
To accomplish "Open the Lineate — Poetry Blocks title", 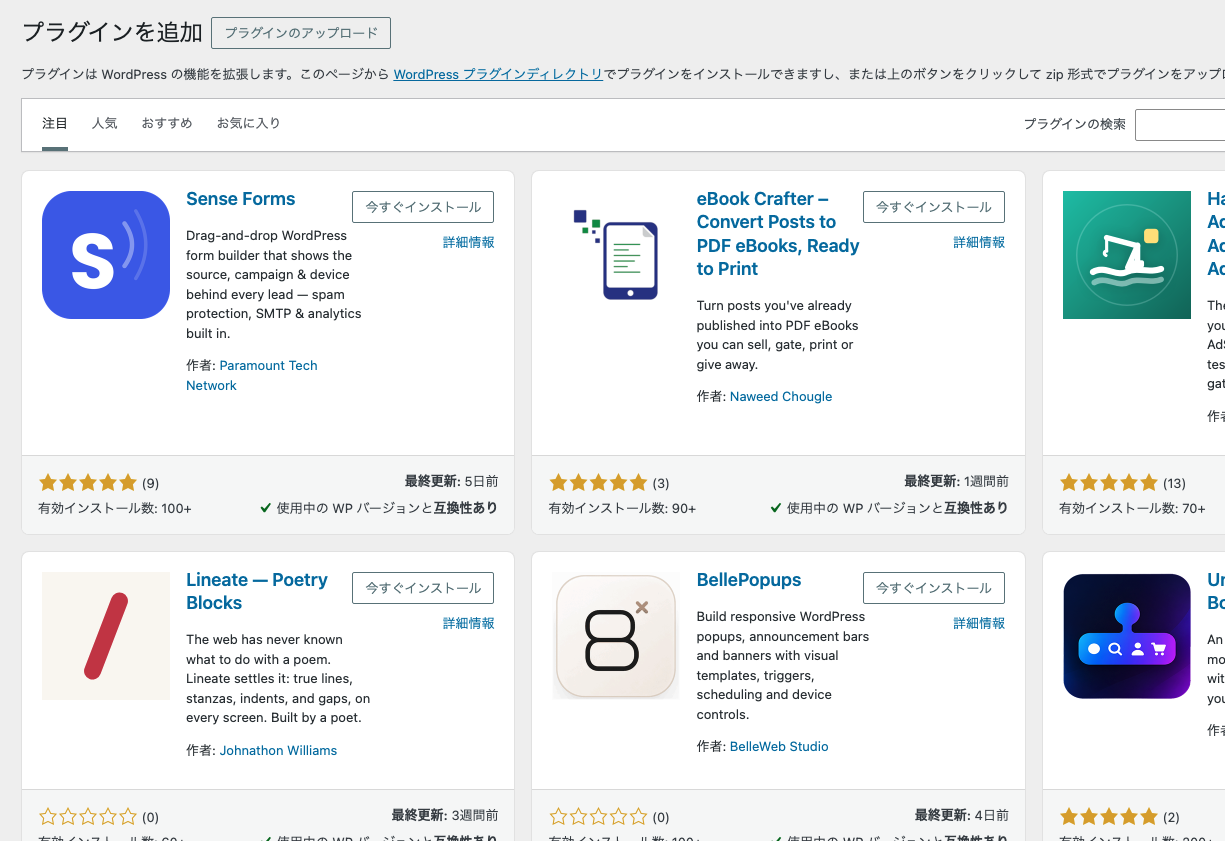I will pyautogui.click(x=257, y=592).
